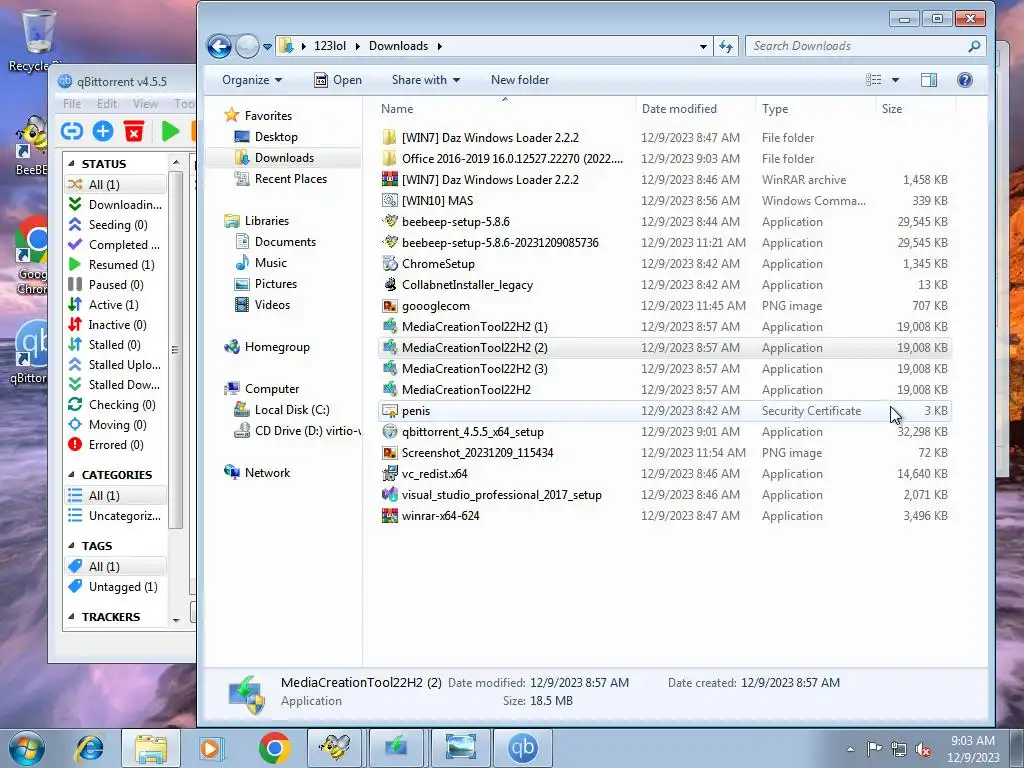This screenshot has height=768, width=1024.
Task: Collapse the STATUS section in qBittorrent
Action: coord(72,164)
